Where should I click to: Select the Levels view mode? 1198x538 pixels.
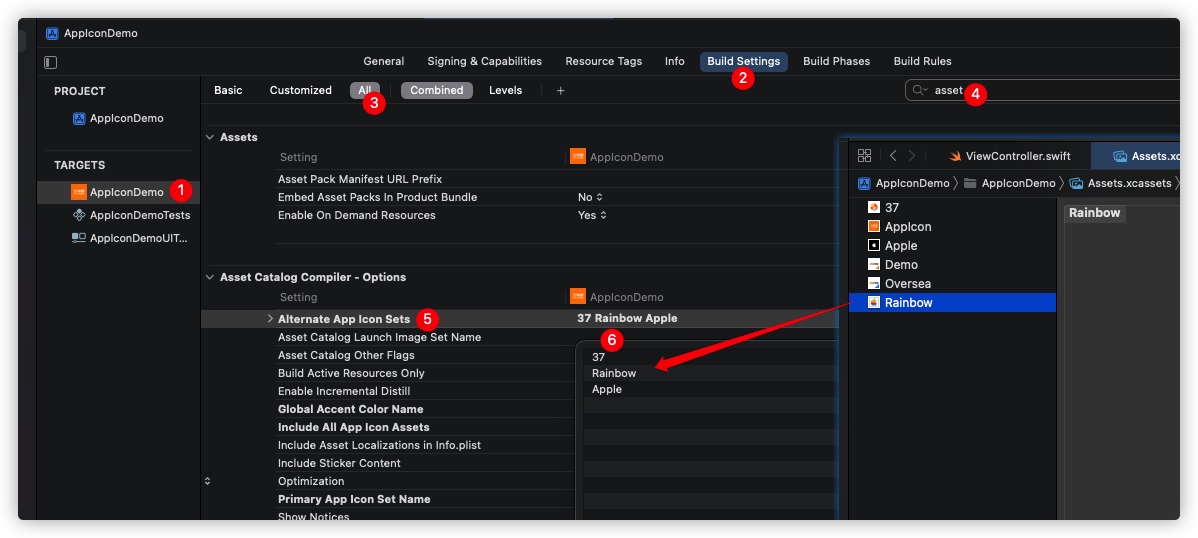[506, 90]
